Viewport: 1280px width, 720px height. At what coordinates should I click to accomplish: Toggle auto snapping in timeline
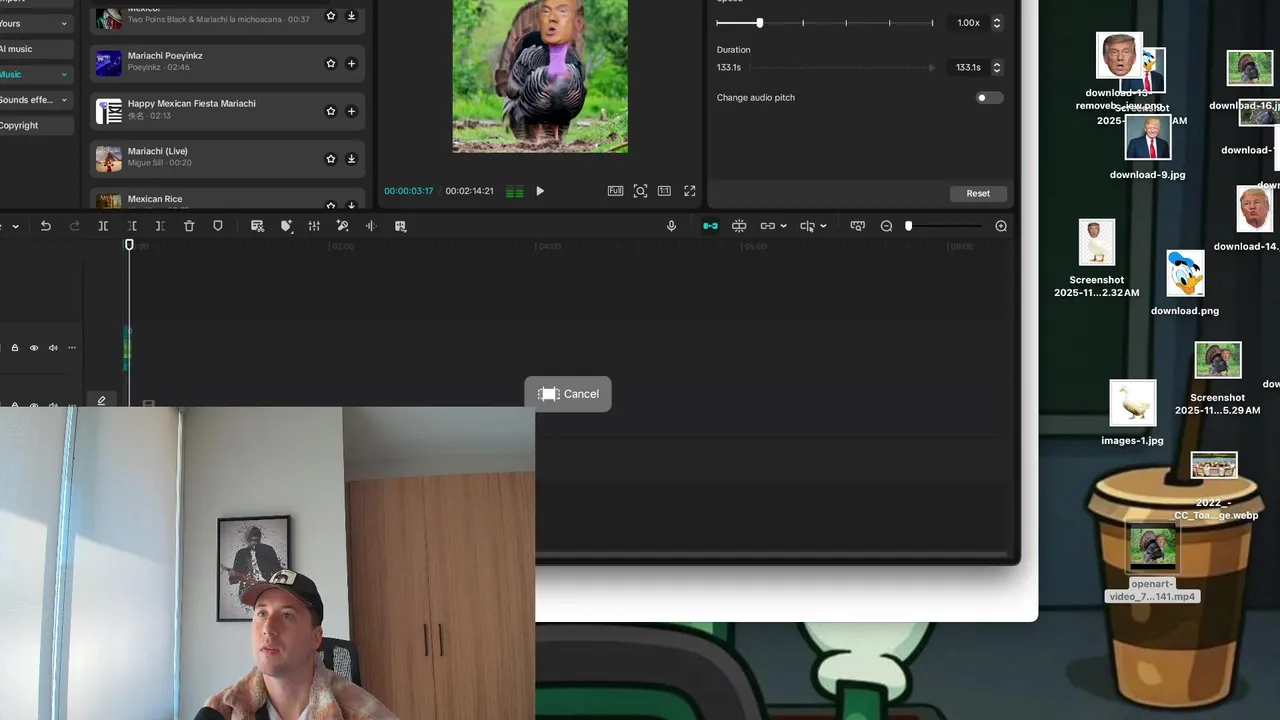[x=739, y=226]
